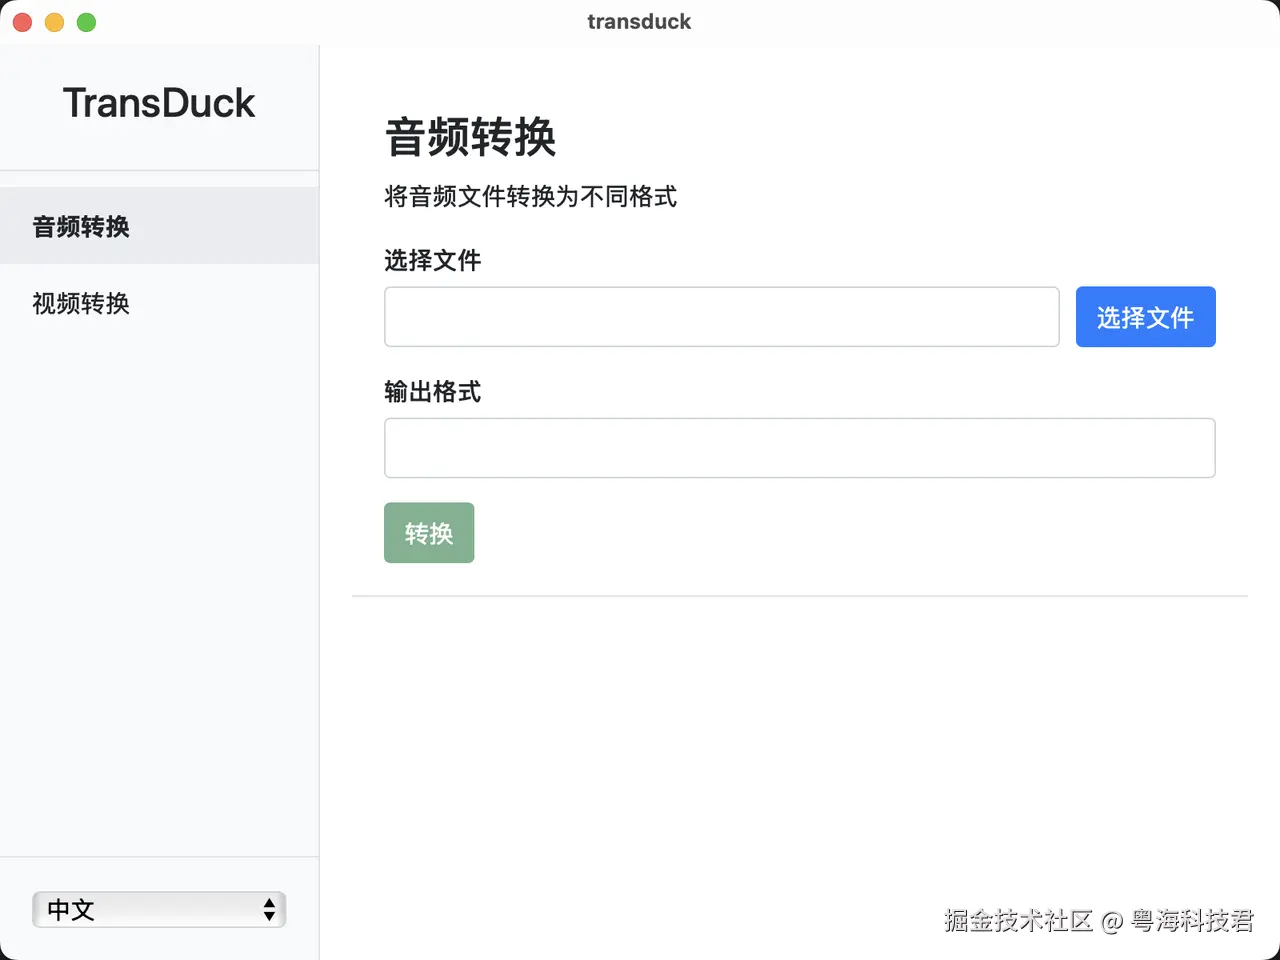Switch to 视频转换 in sidebar
This screenshot has width=1280, height=960.
click(x=159, y=303)
